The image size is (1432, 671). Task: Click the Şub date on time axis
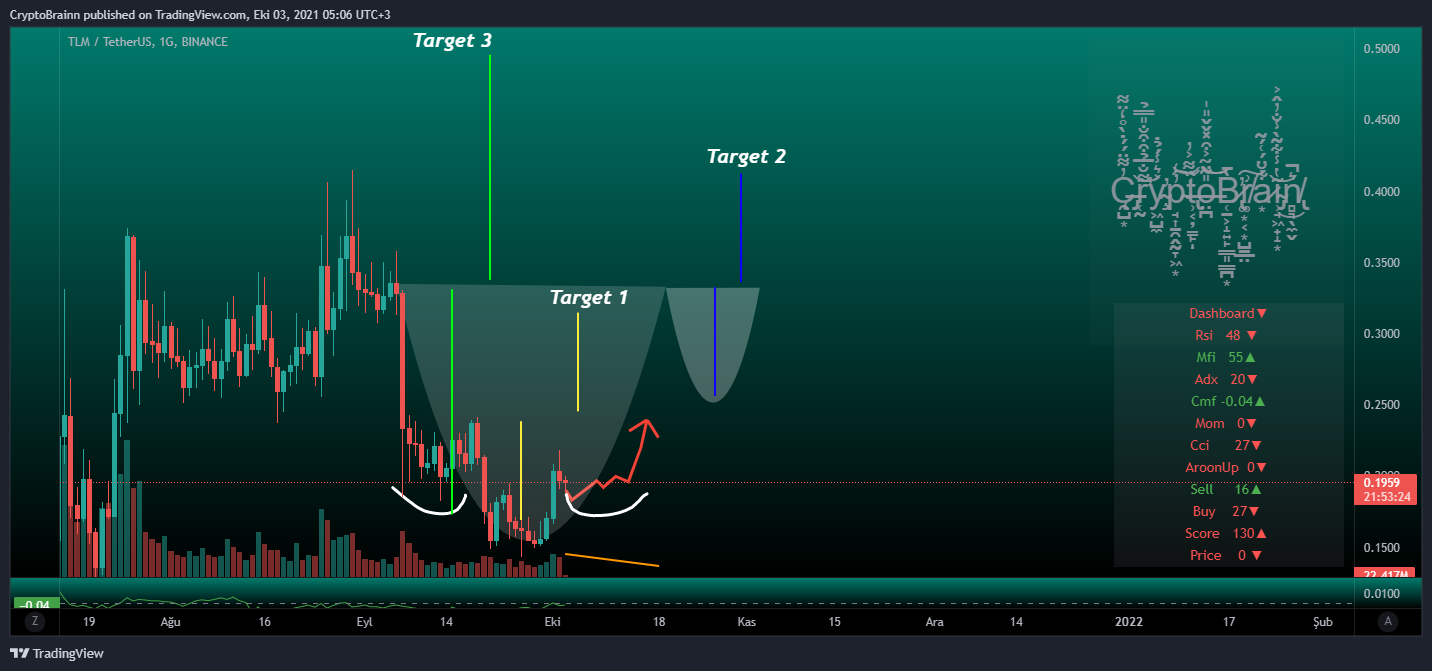point(1323,621)
